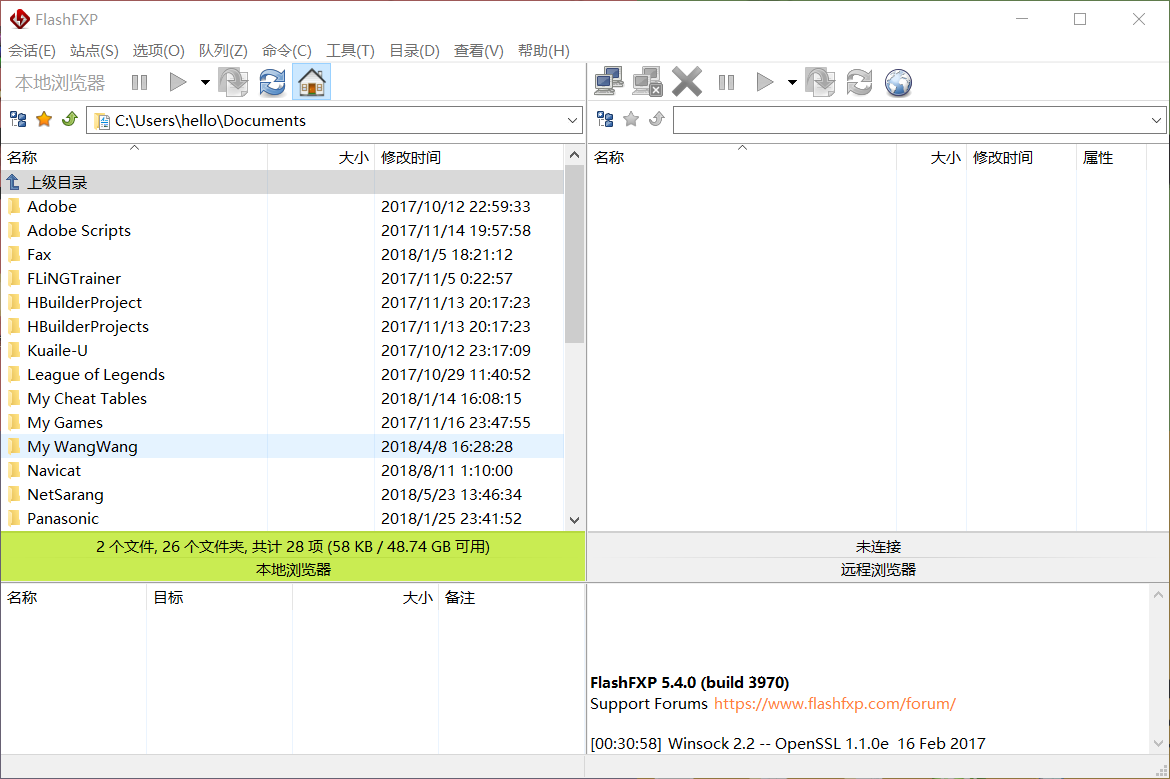Click the local pane transfer files icon
1170x779 pixels.
(x=233, y=82)
